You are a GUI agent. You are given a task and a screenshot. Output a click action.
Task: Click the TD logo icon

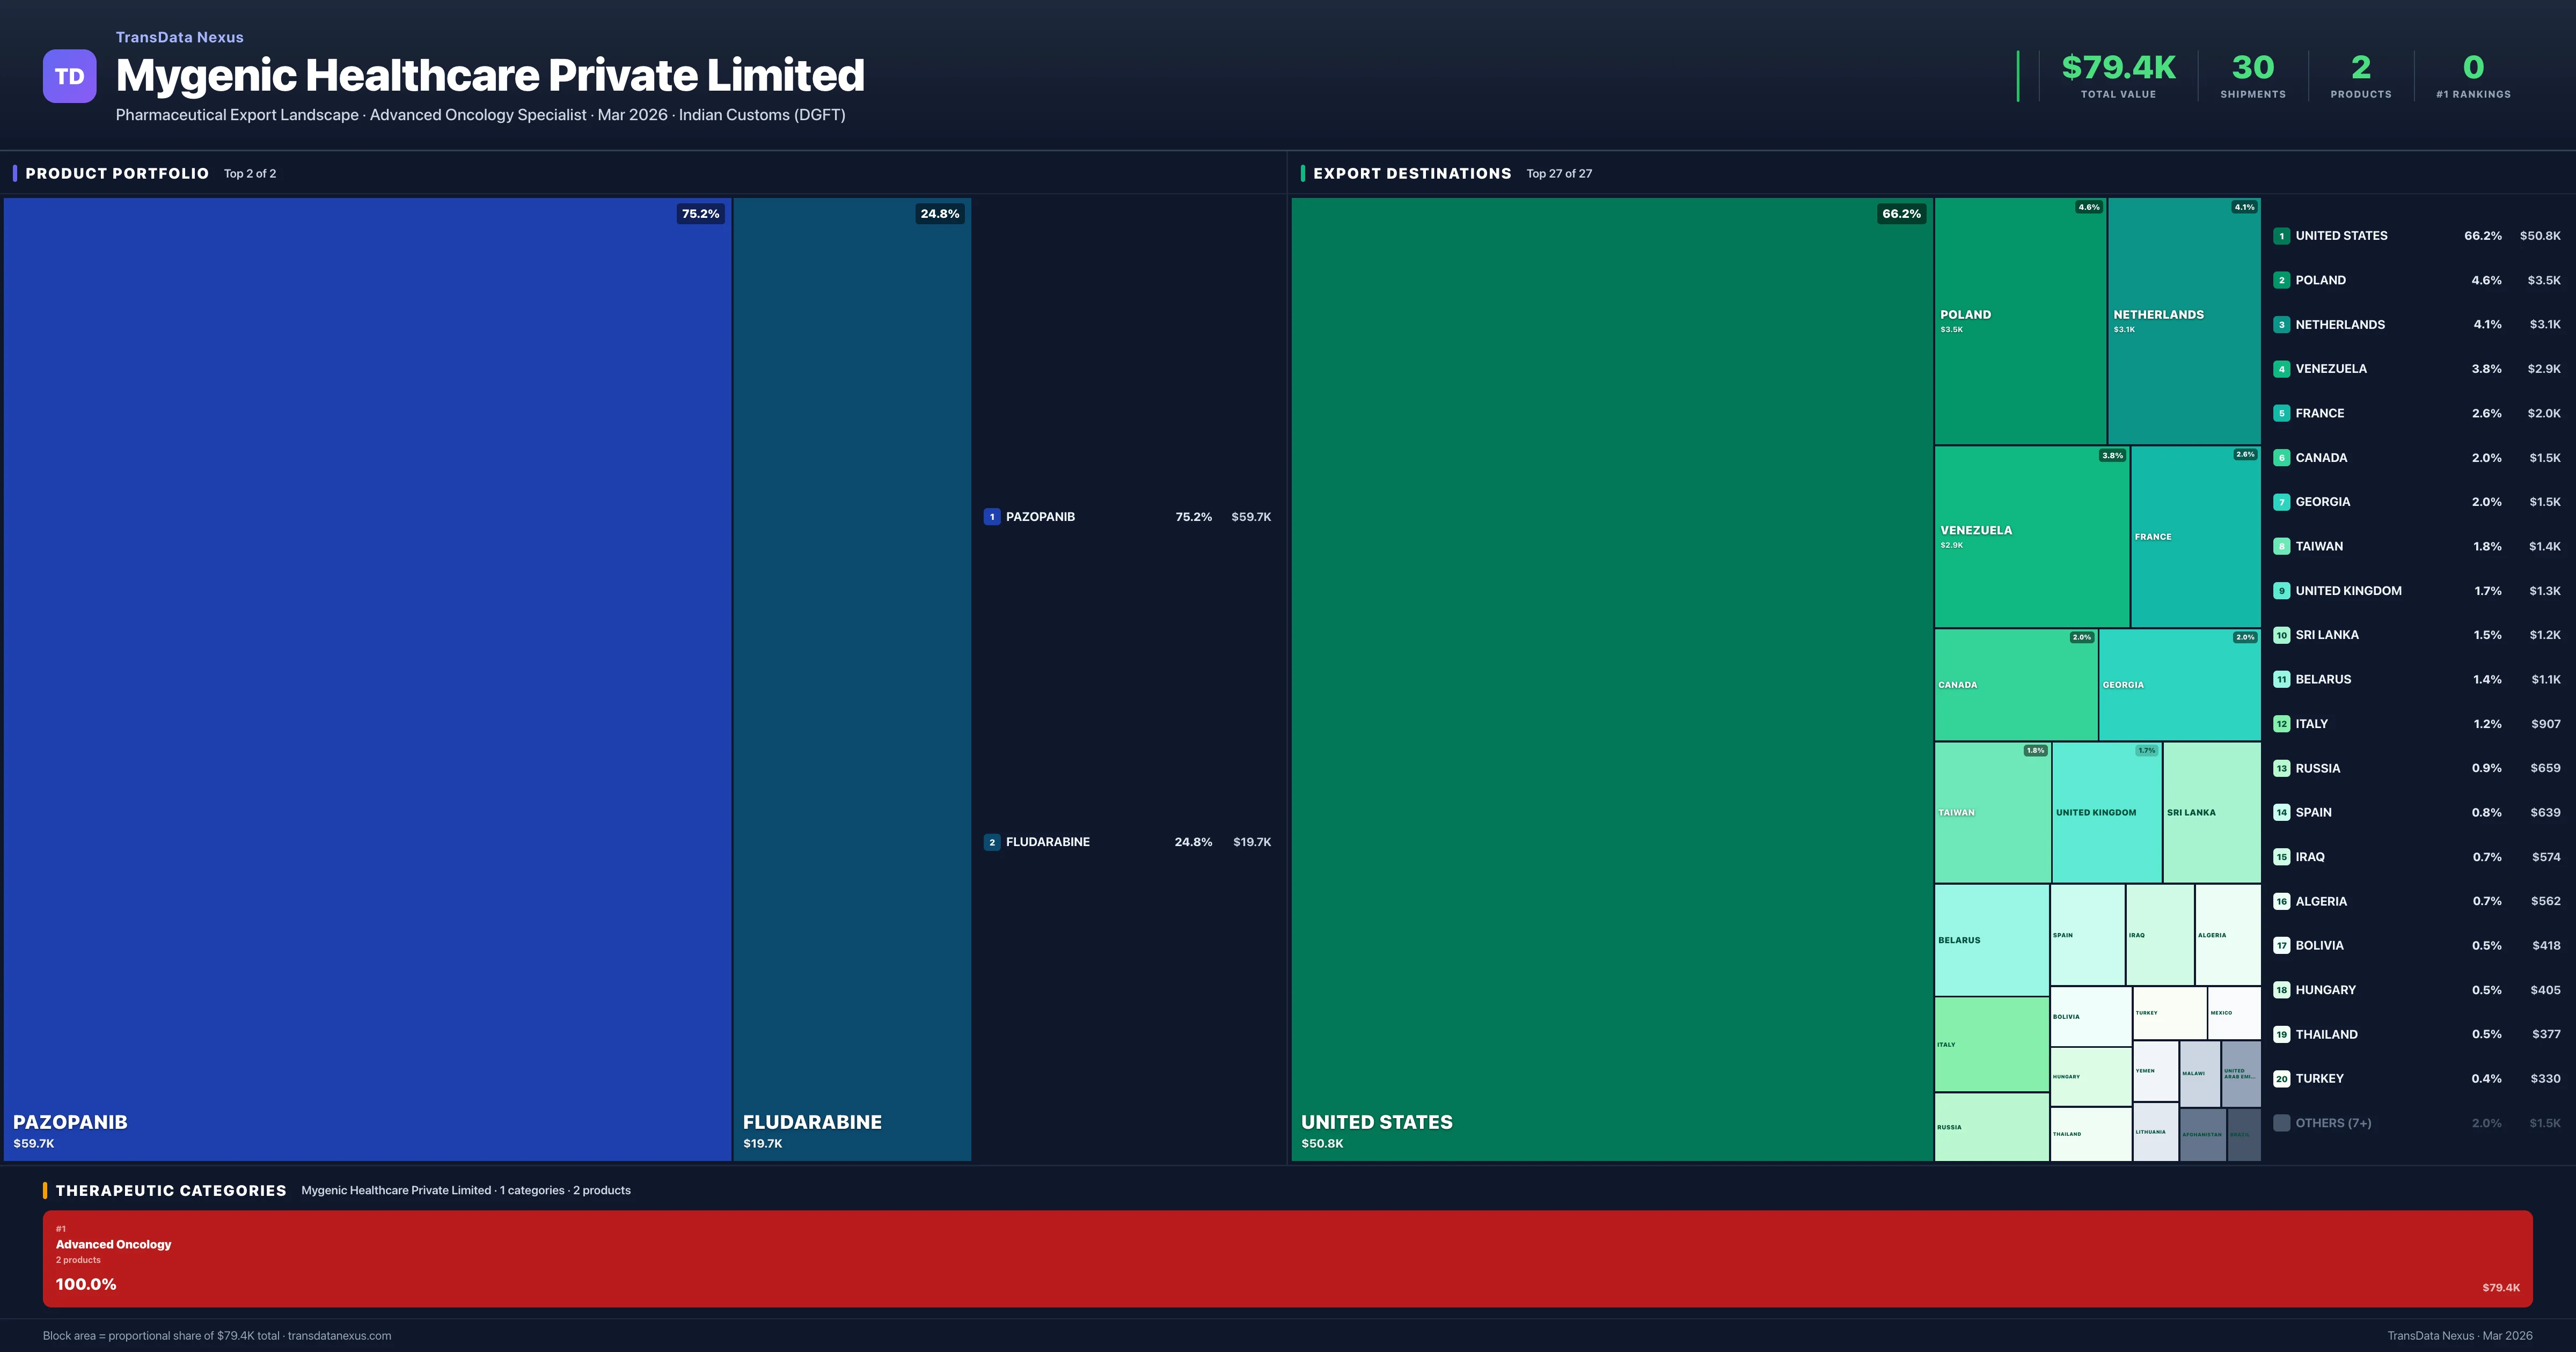(69, 76)
